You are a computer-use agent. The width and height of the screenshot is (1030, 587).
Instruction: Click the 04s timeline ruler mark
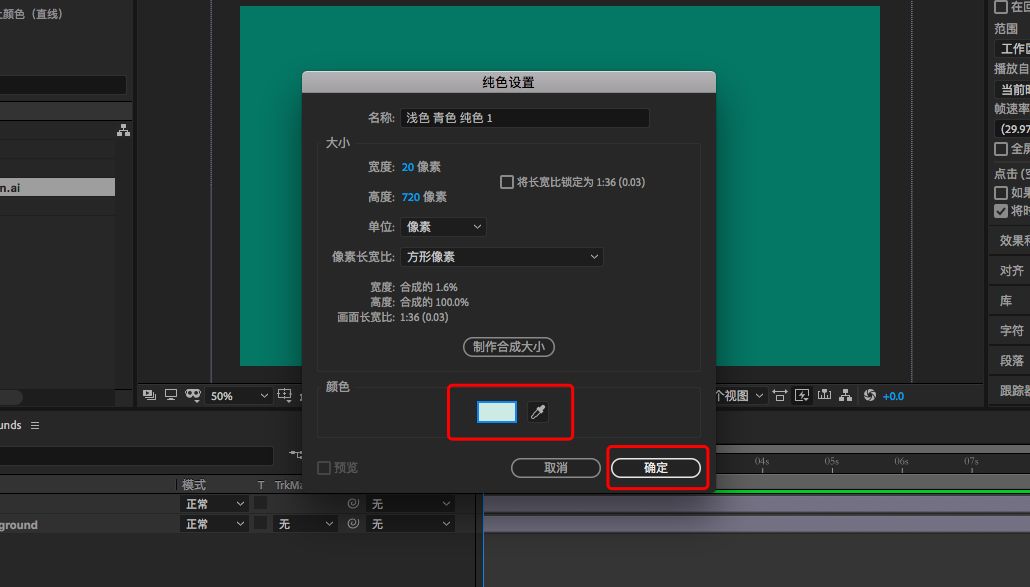pyautogui.click(x=762, y=462)
